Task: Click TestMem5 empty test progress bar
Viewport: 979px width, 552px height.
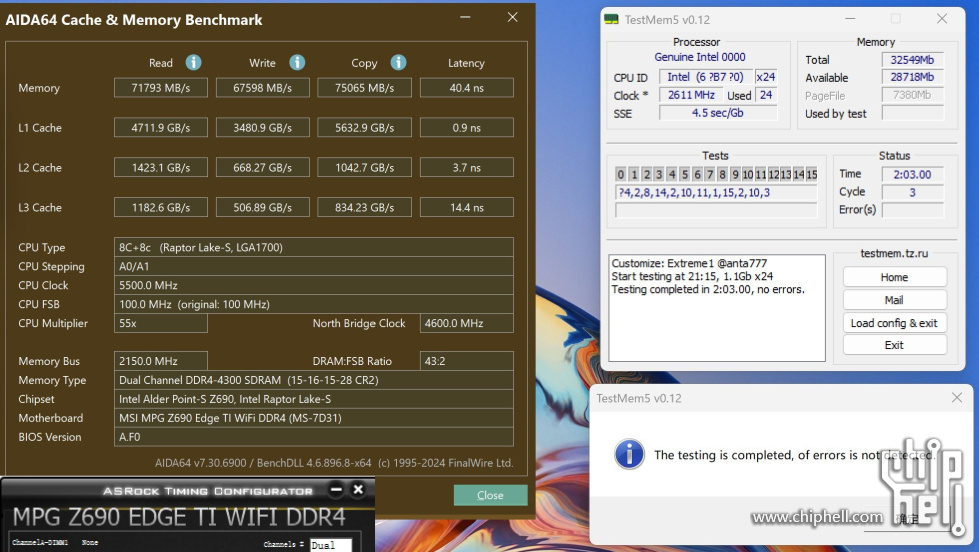Action: point(716,210)
